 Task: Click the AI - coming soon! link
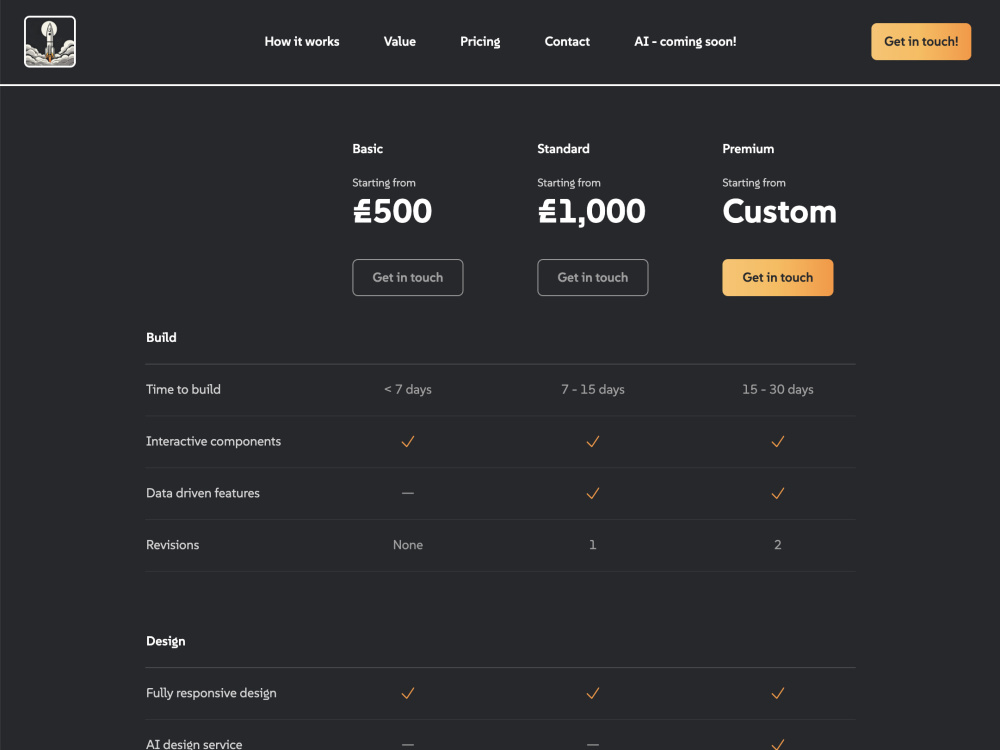click(685, 41)
